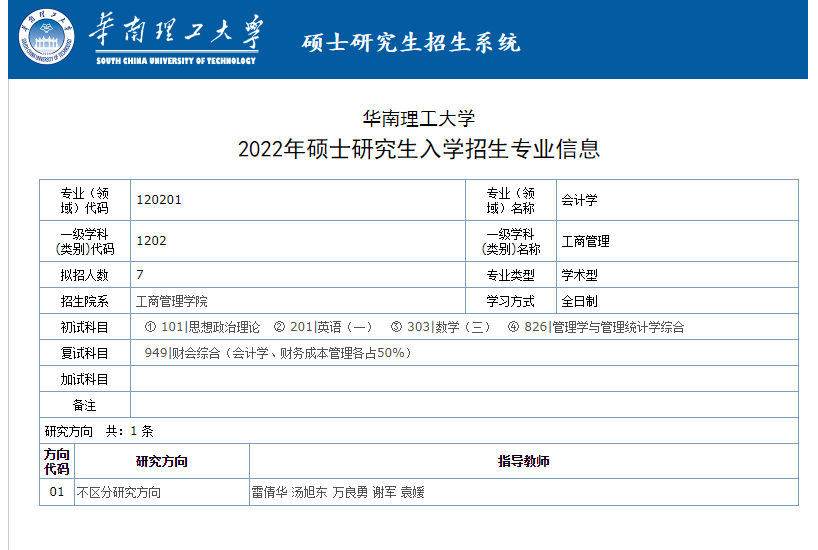Click the 专业（领域）代码 label cell
This screenshot has width=818, height=550.
85,200
